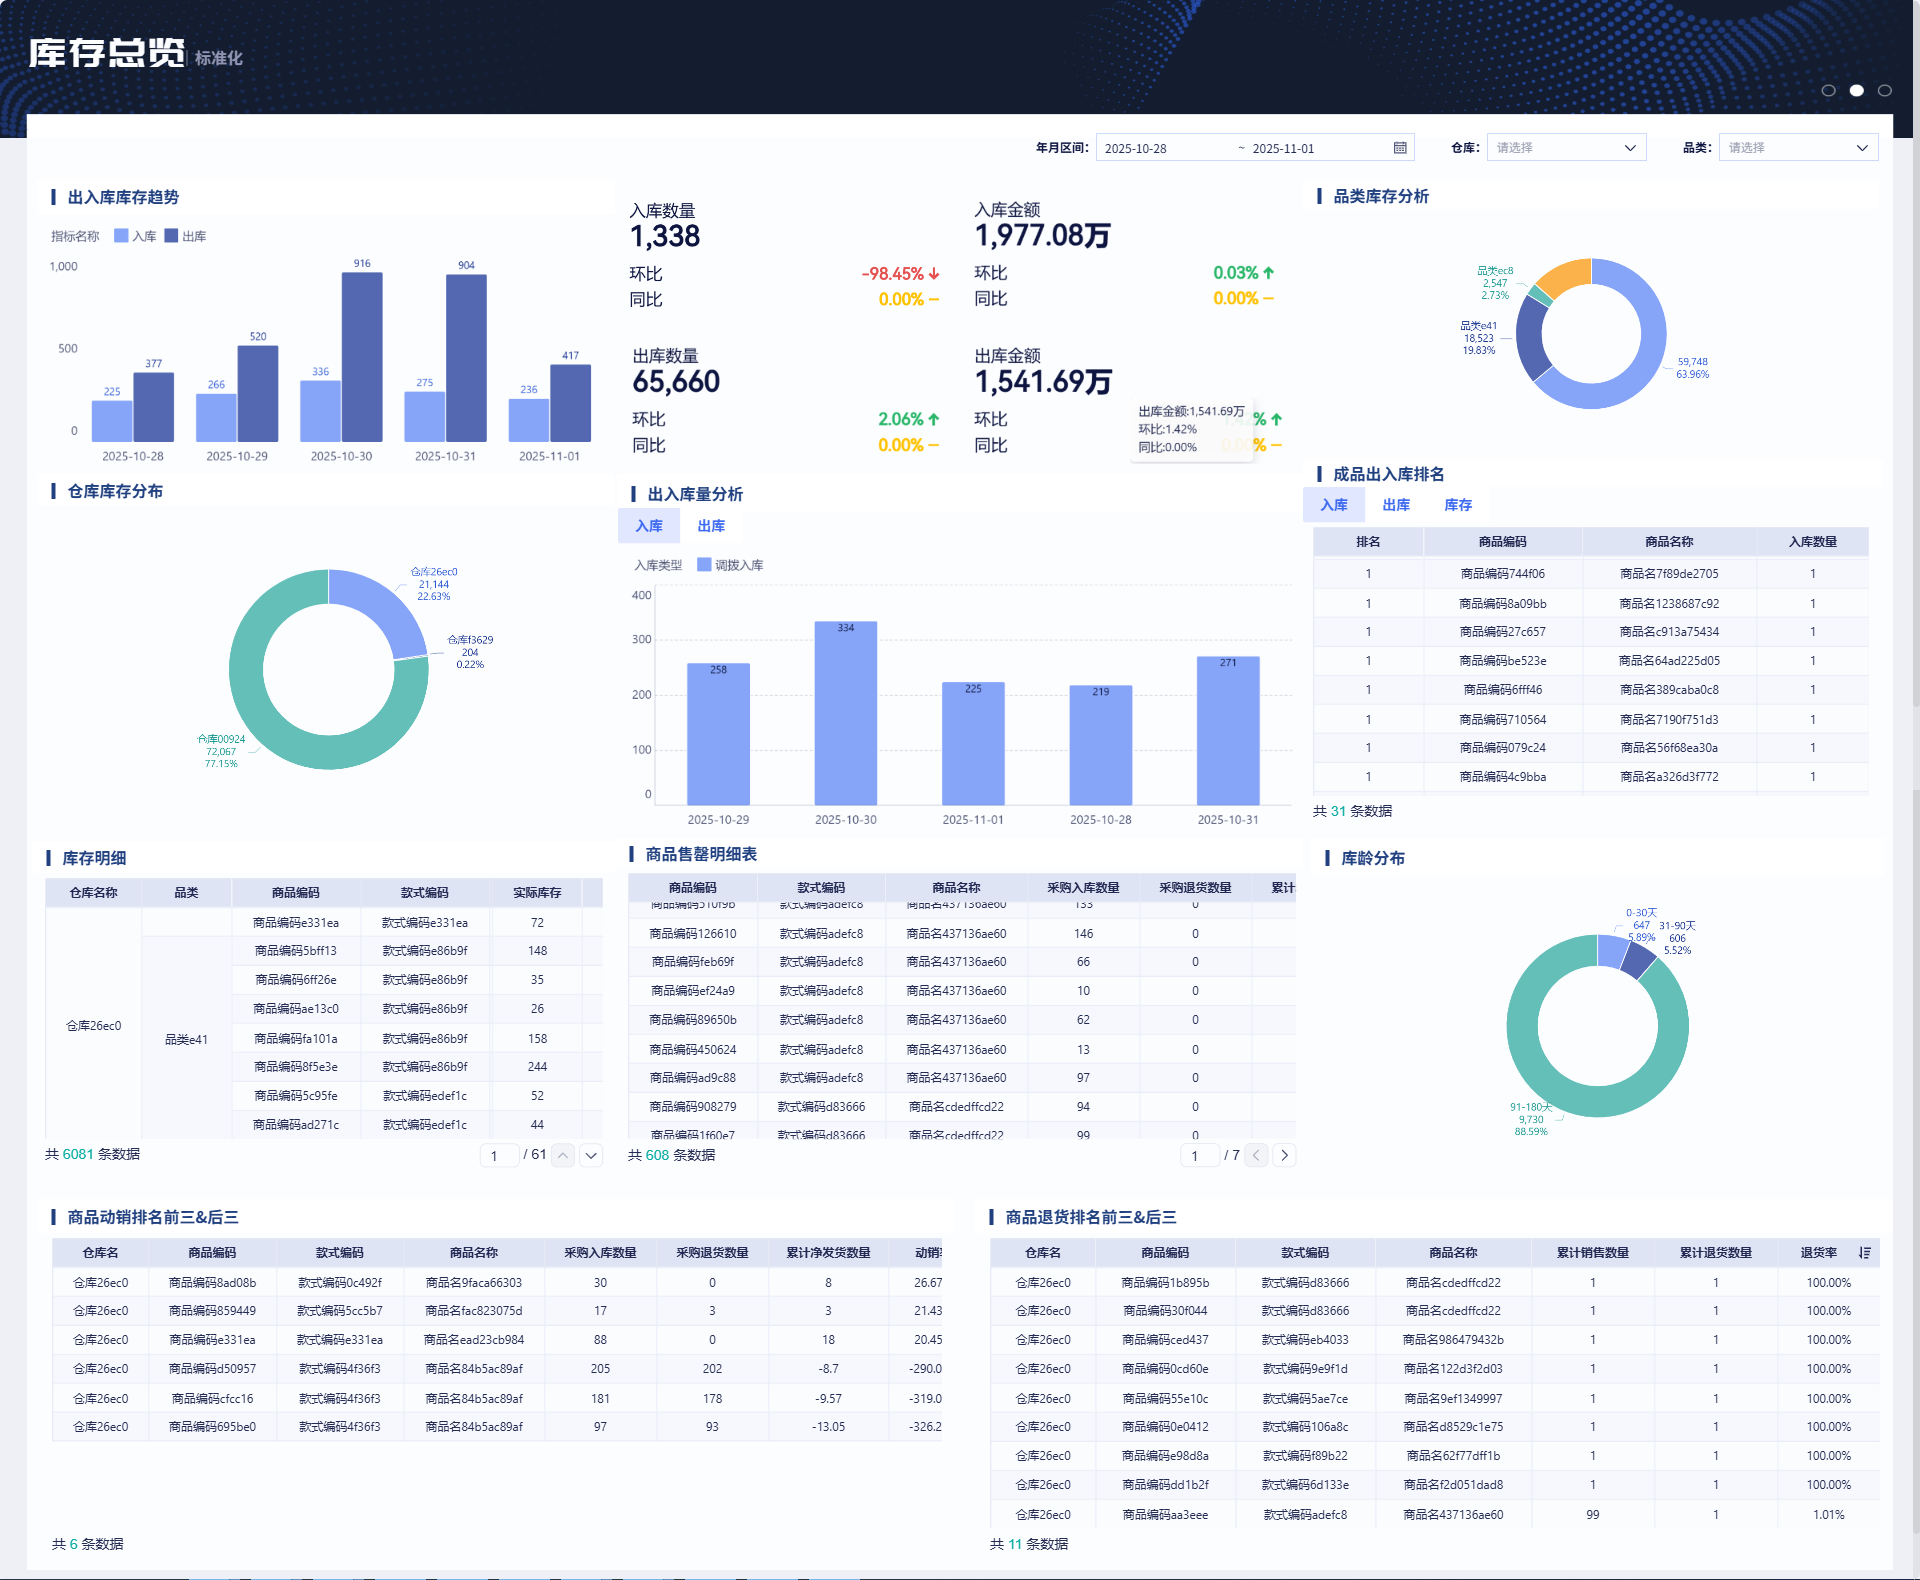Go to next page of 商品售罄明细表
This screenshot has width=1920, height=1580.
[1285, 1155]
